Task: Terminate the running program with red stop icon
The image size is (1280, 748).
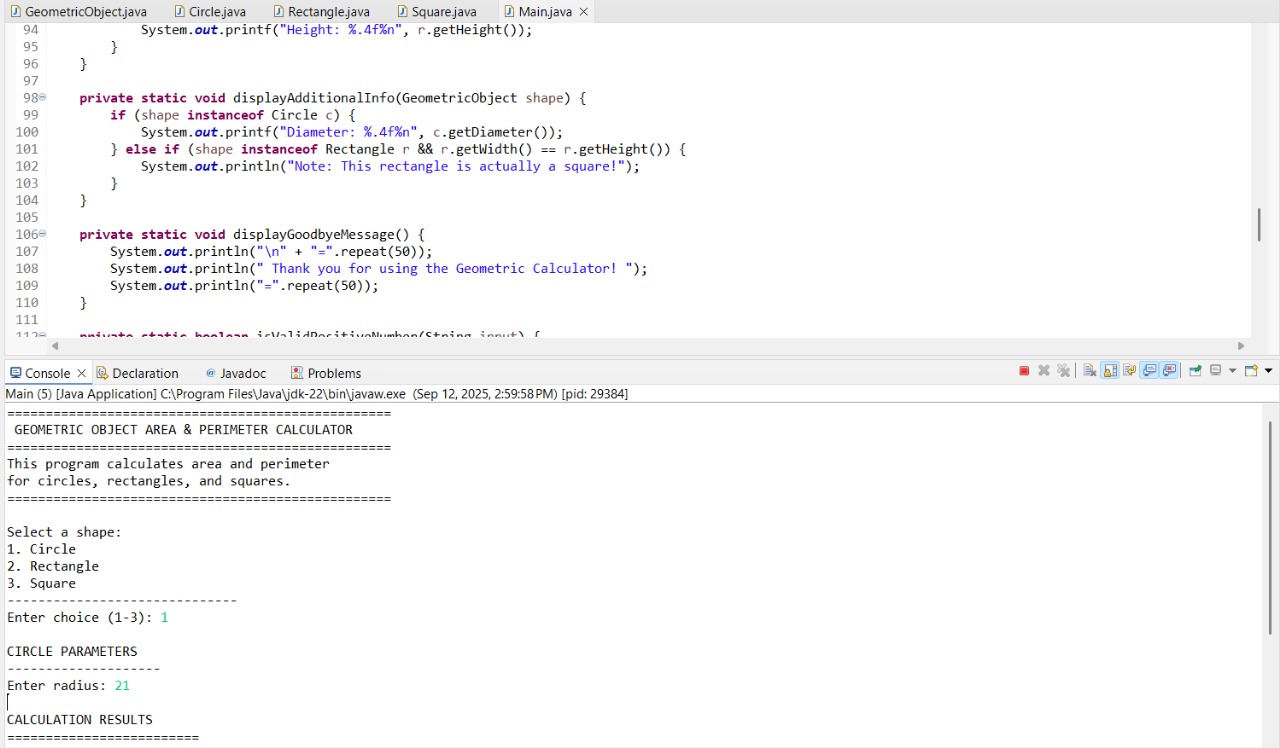Action: click(1024, 371)
